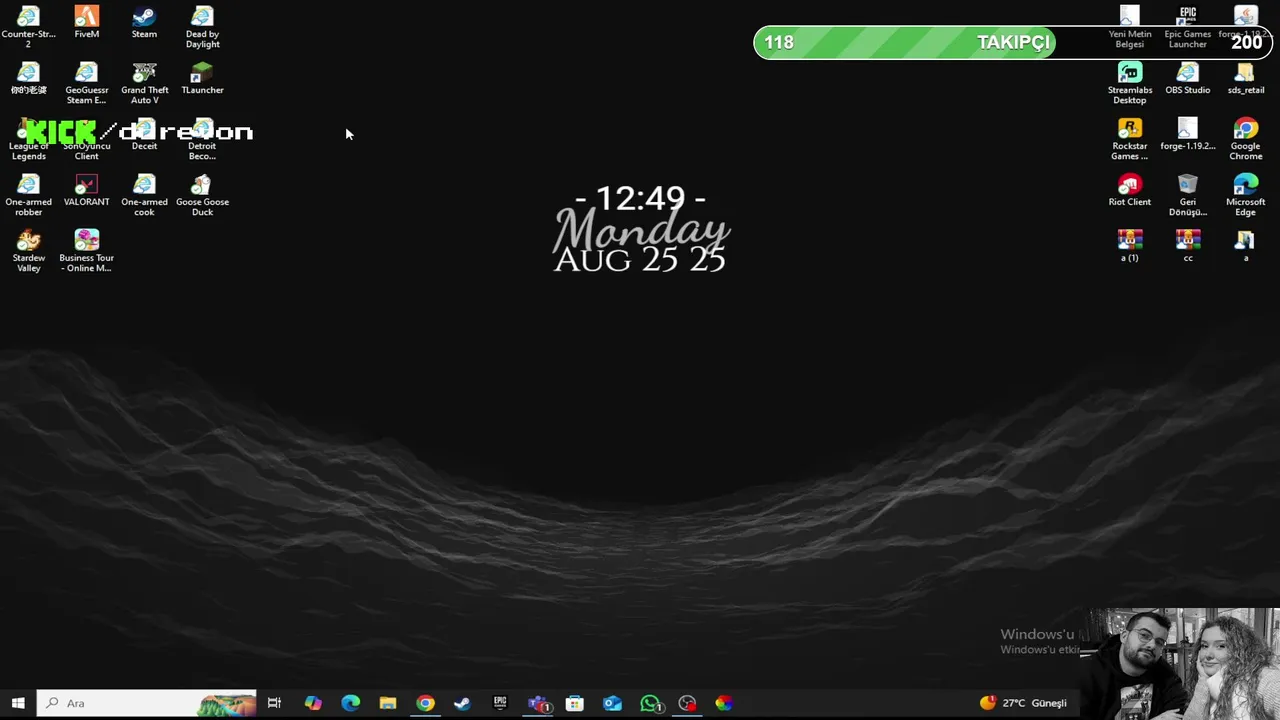Open the Dead by Daylight shortcut
Image resolution: width=1280 pixels, height=720 pixels.
pyautogui.click(x=202, y=27)
